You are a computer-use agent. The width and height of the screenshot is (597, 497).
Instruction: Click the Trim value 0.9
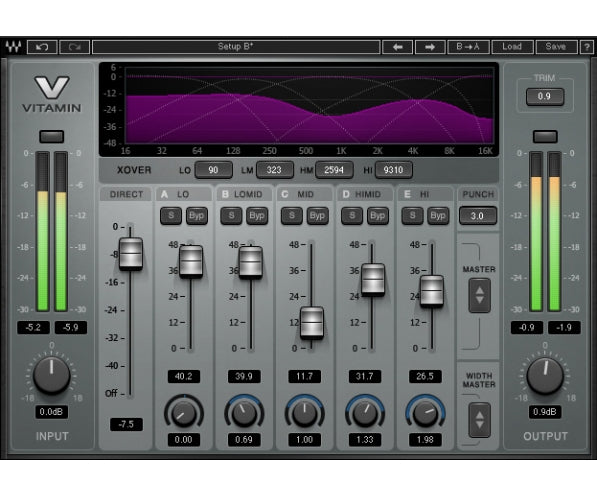coord(545,96)
